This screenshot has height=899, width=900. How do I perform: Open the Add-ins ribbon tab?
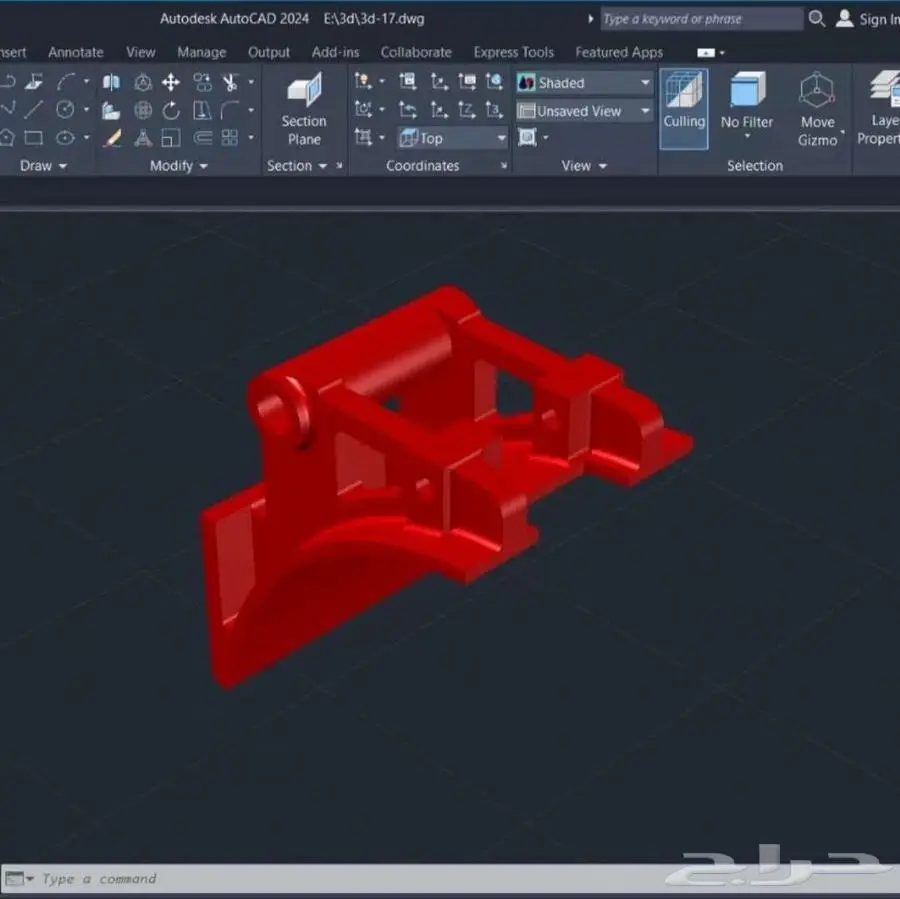click(x=335, y=52)
